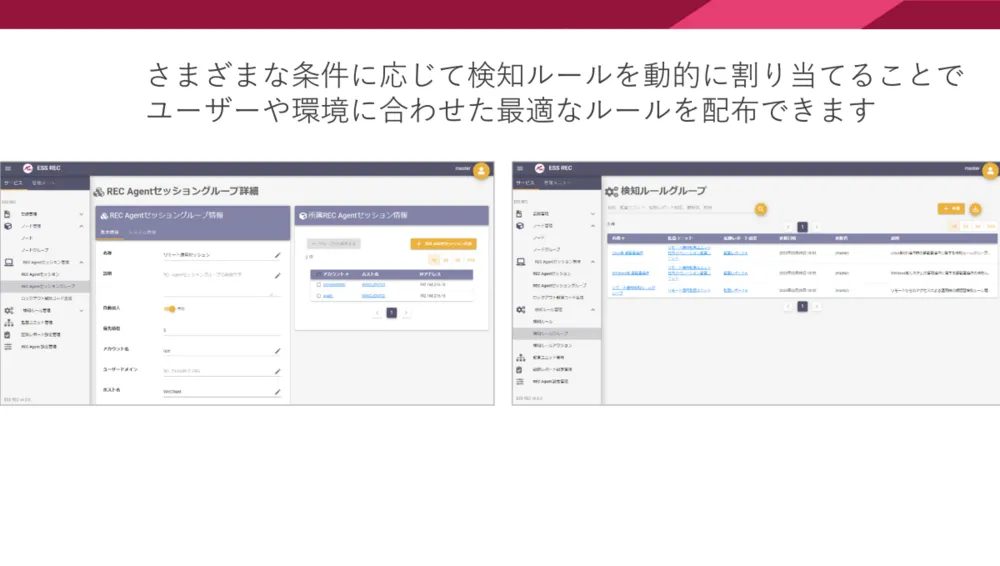This screenshot has width=1000, height=566.
Task: Collapse detection rule management chevron in 検知ルールグループ sidebar
Action: coord(592,309)
